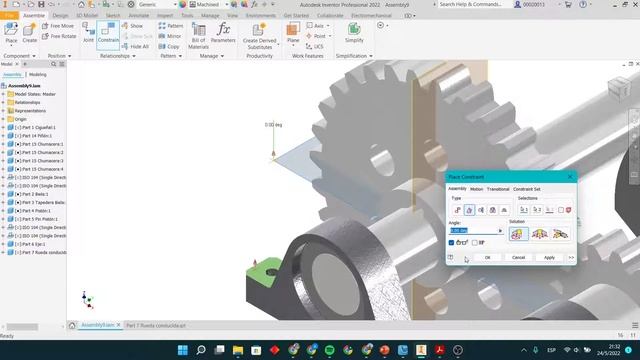The image size is (640, 360).
Task: Select Angle constraint type in dialog
Action: [x=469, y=210]
